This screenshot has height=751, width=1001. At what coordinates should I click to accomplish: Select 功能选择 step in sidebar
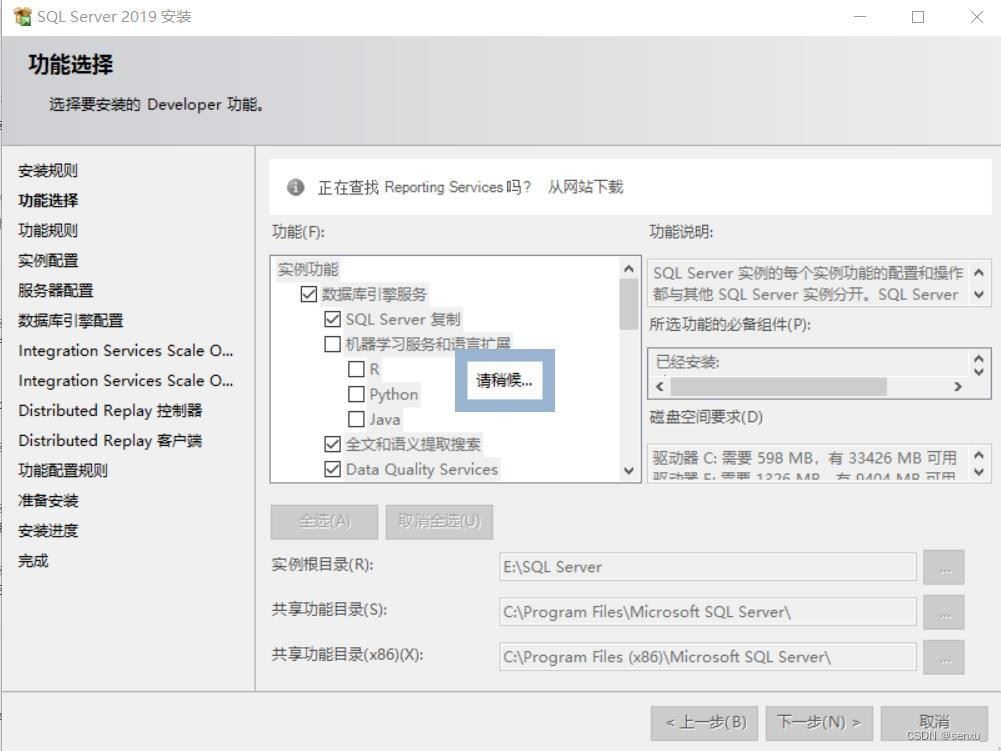(48, 201)
